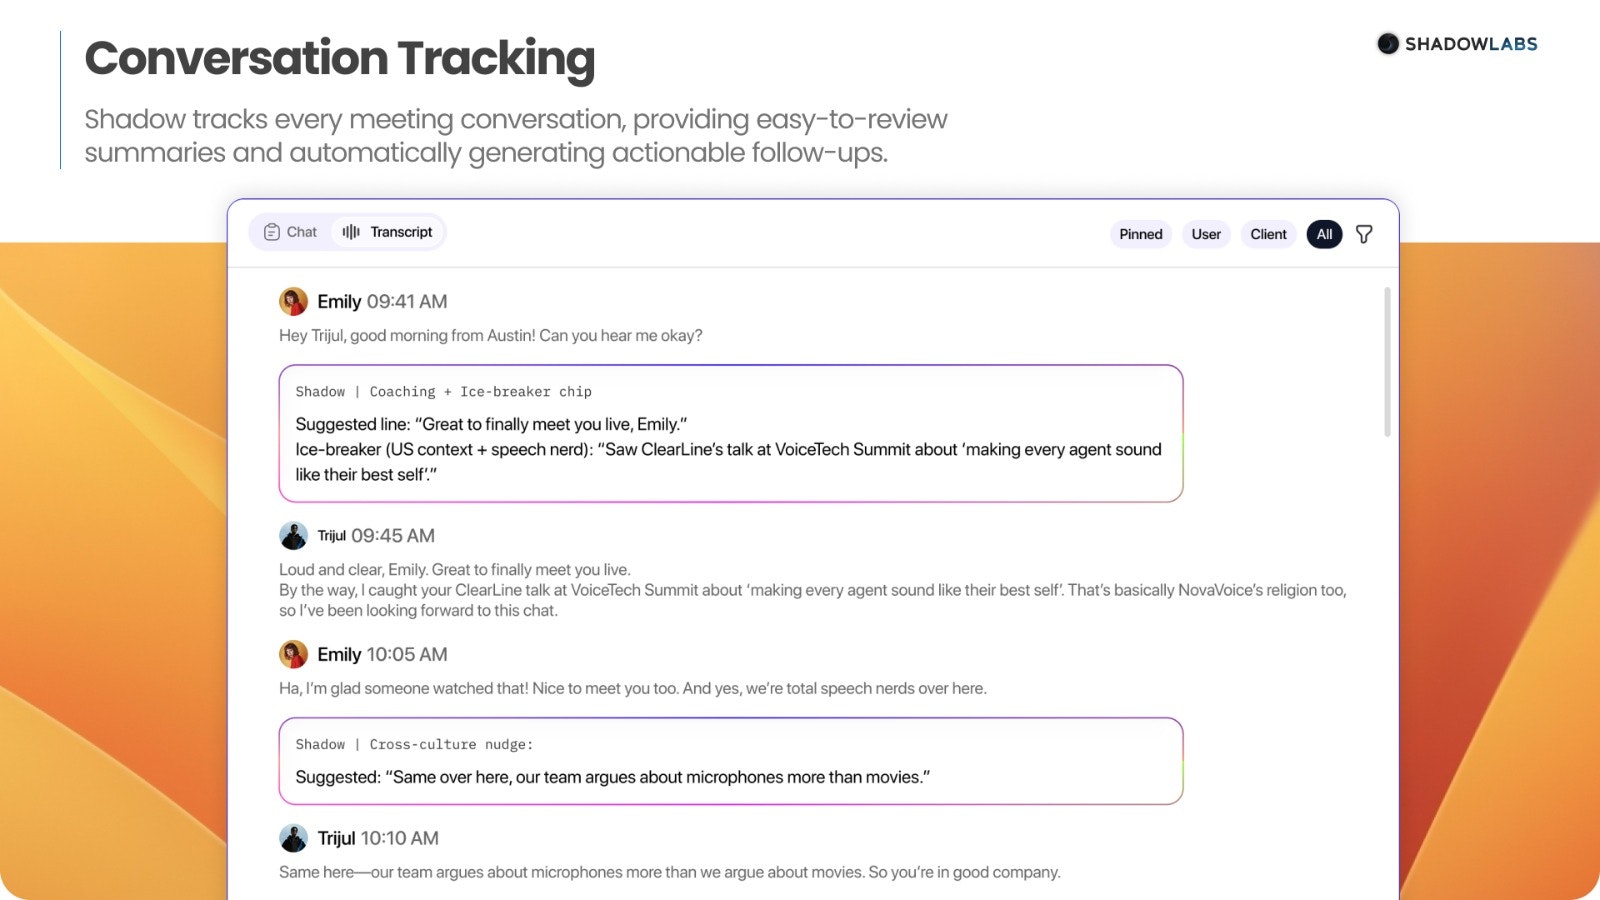Collapse the ice-breaker suggestion panel
The image size is (1600, 900).
730,432
